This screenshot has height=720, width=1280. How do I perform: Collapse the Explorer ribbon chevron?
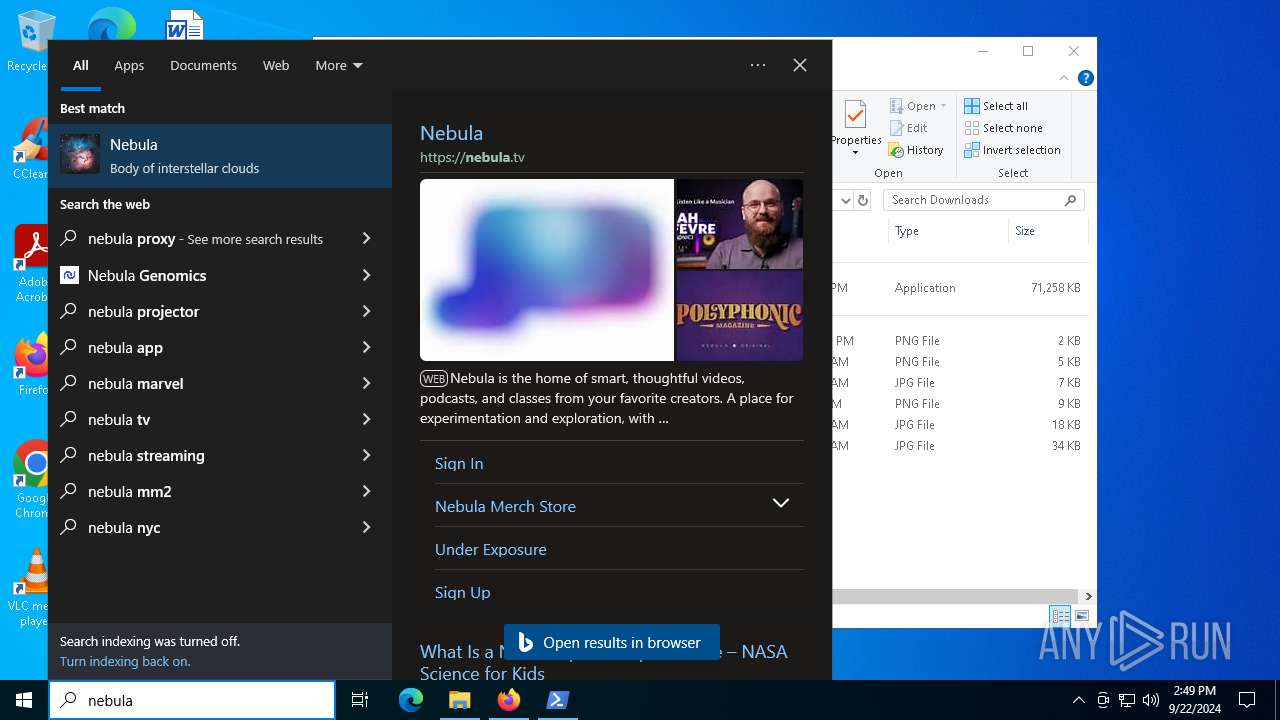click(1064, 78)
